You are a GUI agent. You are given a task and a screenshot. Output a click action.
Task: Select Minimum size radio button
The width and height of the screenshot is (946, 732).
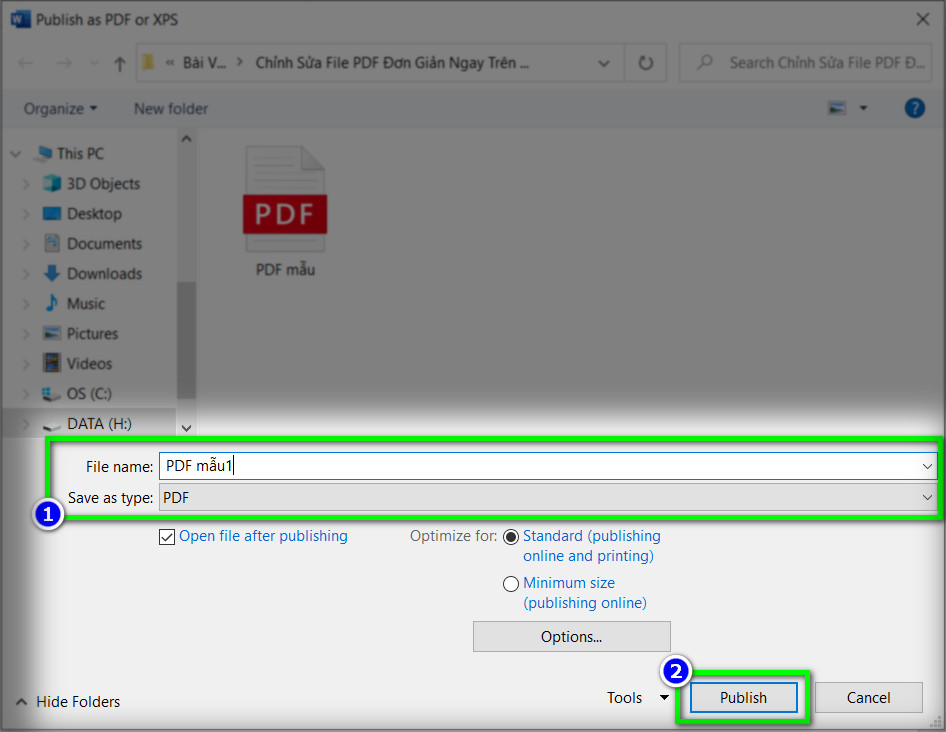tap(511, 583)
